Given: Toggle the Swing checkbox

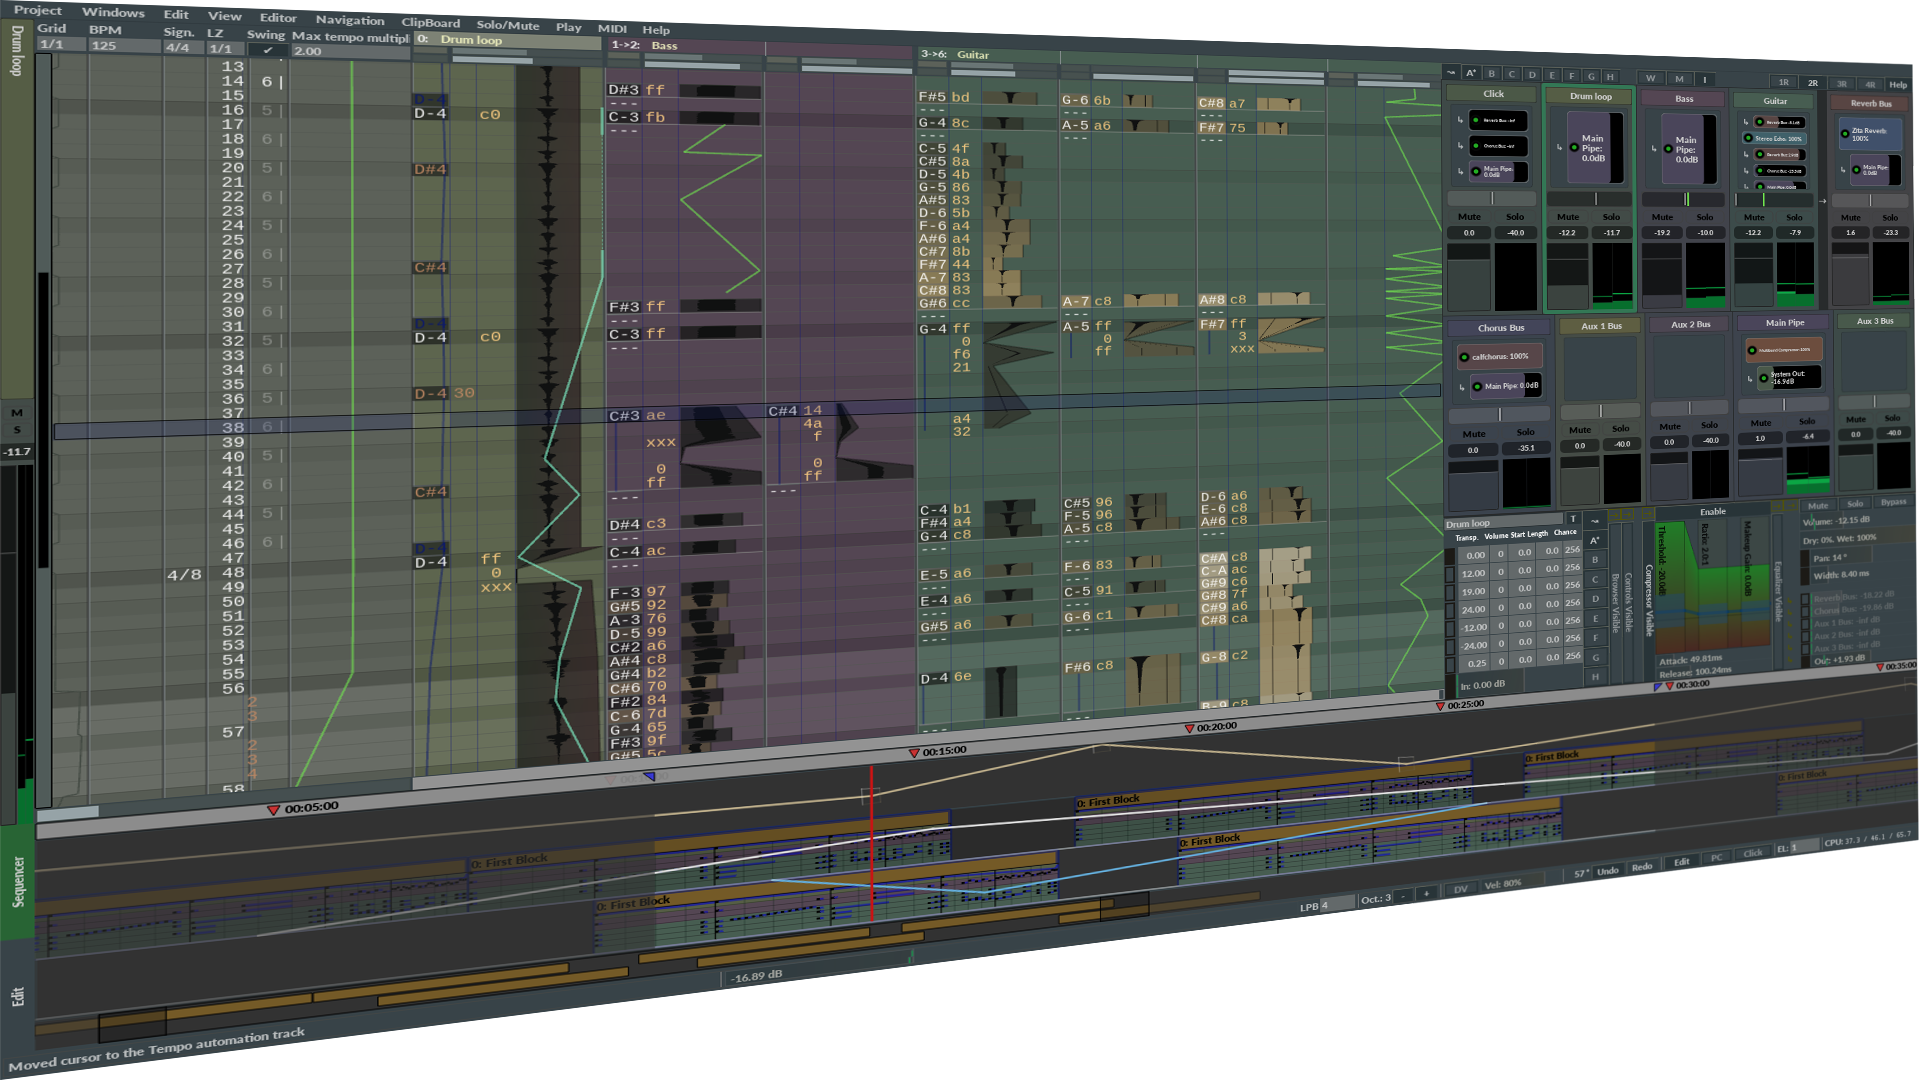Looking at the screenshot, I should pyautogui.click(x=268, y=49).
